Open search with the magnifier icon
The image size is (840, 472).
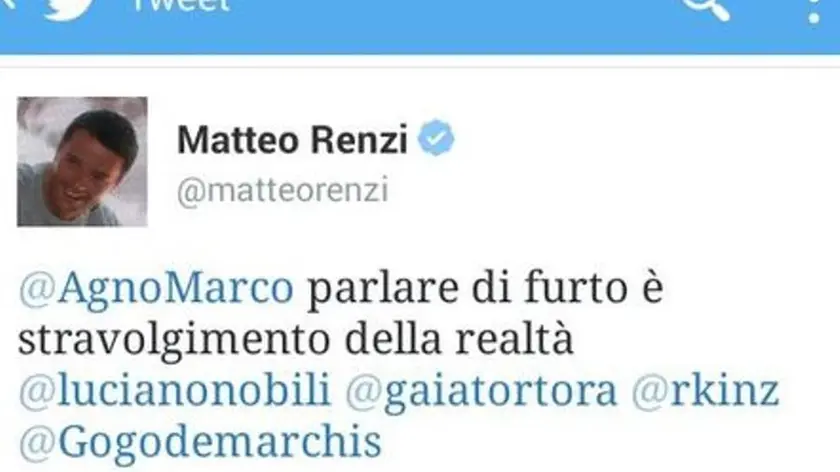coord(706,8)
